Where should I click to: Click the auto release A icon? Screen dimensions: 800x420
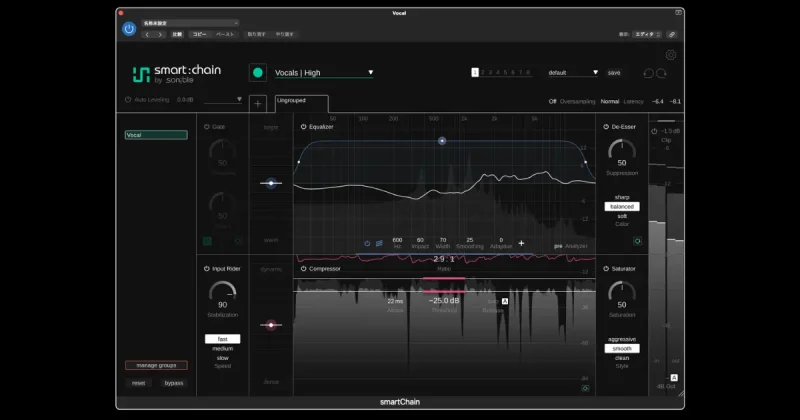[505, 302]
